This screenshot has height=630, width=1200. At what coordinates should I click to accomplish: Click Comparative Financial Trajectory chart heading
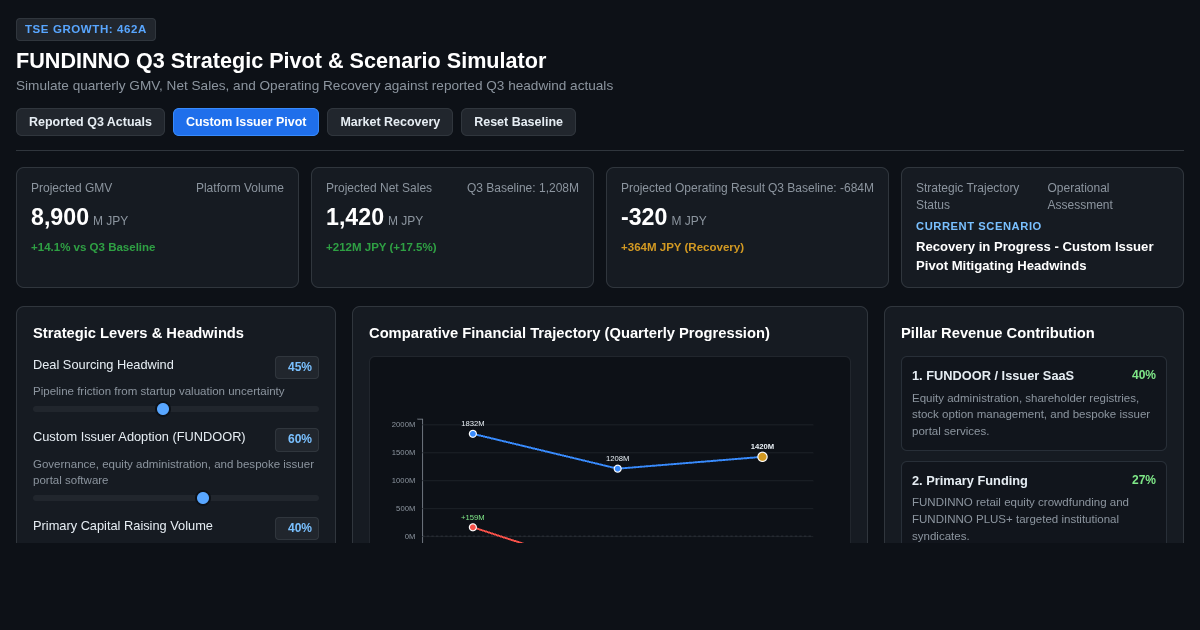[569, 333]
